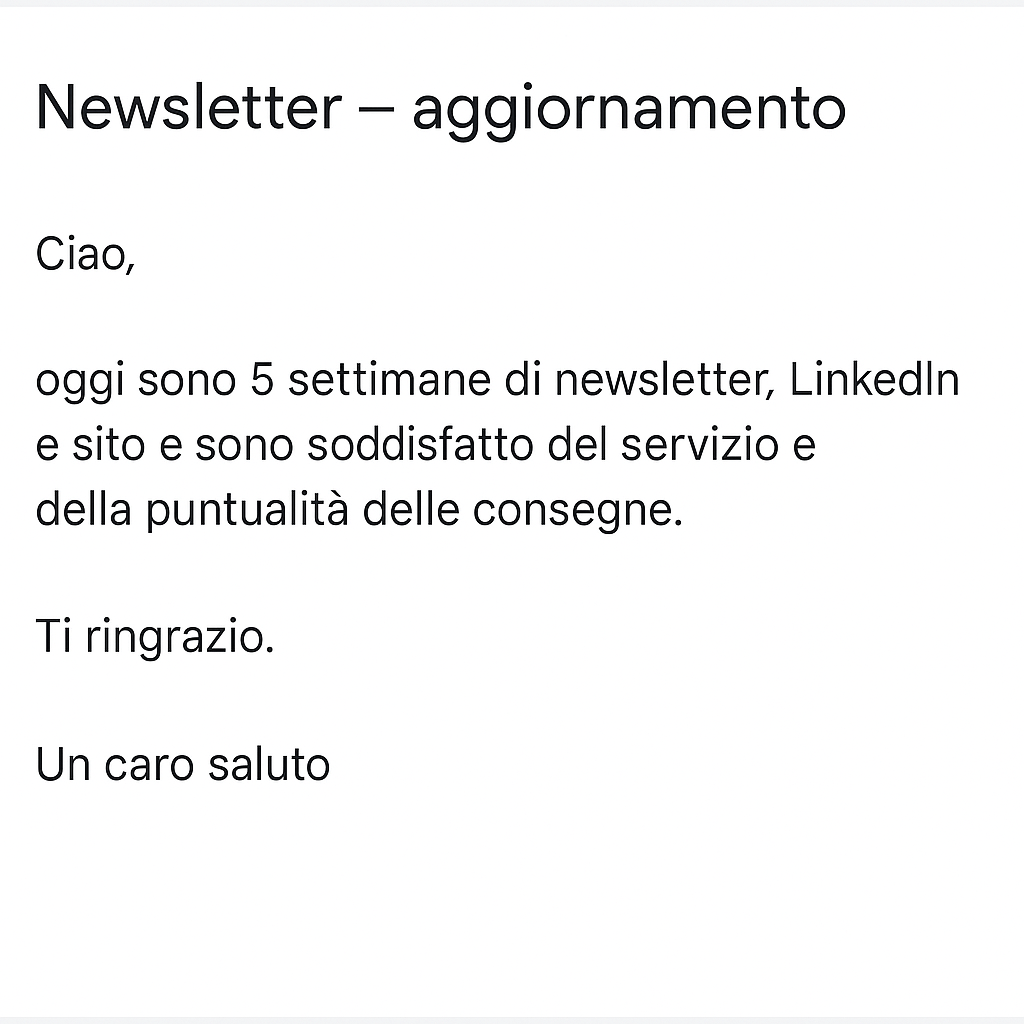The height and width of the screenshot is (1024, 1024).
Task: Click the greeting "Ciao,"
Action: [x=85, y=254]
